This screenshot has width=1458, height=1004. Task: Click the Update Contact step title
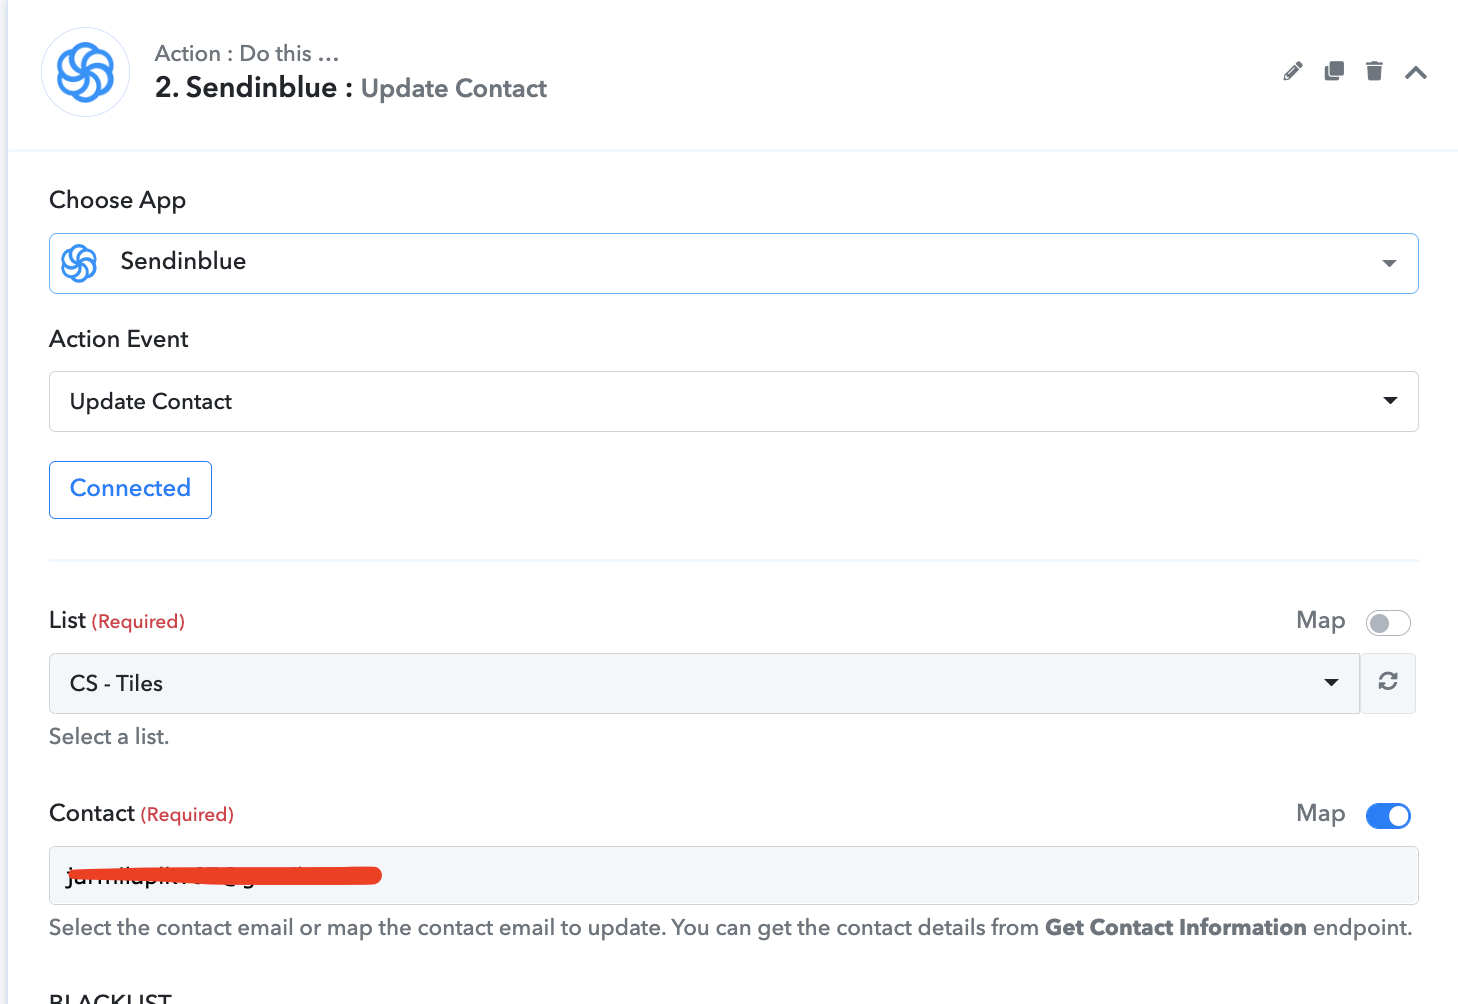(x=453, y=89)
